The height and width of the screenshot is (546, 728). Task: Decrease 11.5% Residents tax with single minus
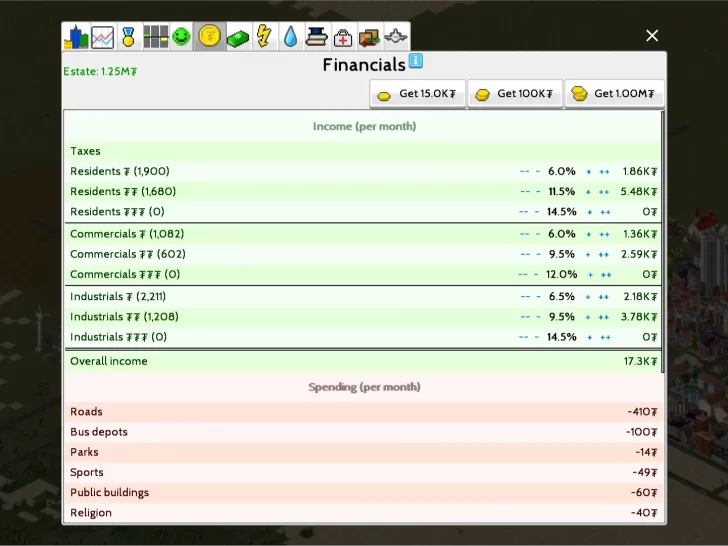tap(537, 192)
